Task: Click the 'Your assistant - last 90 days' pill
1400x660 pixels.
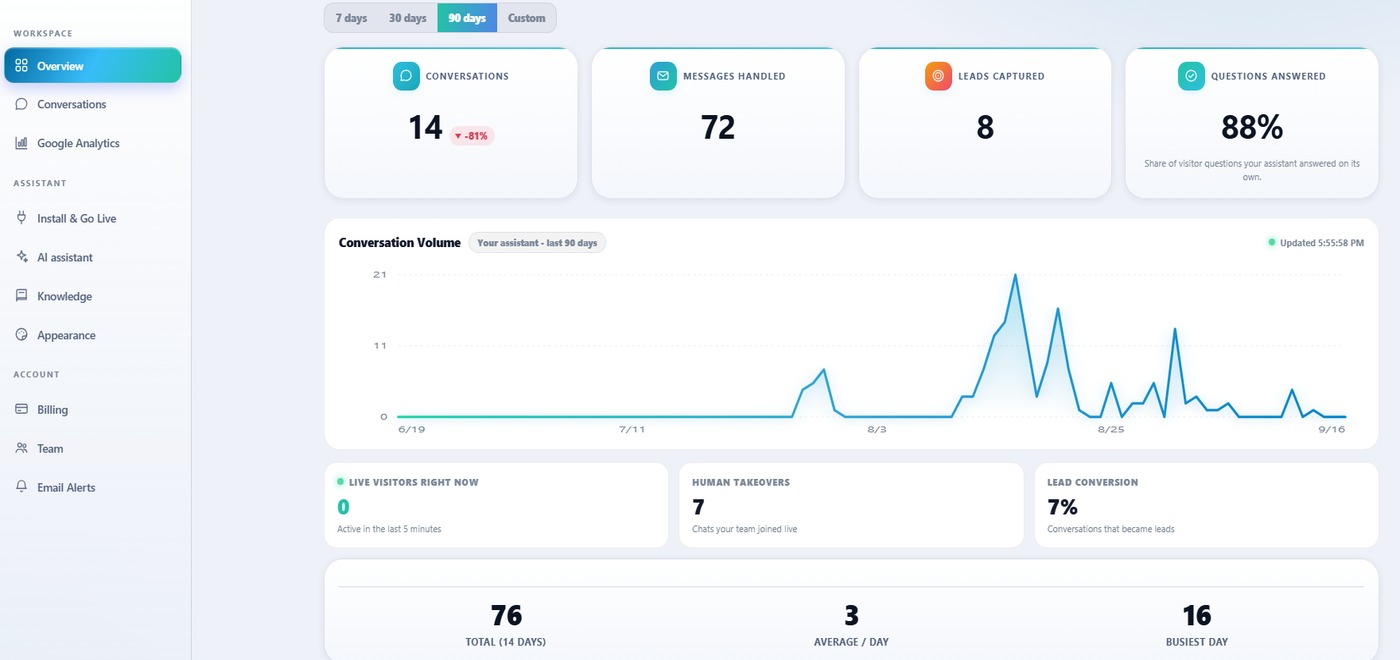Action: point(537,243)
